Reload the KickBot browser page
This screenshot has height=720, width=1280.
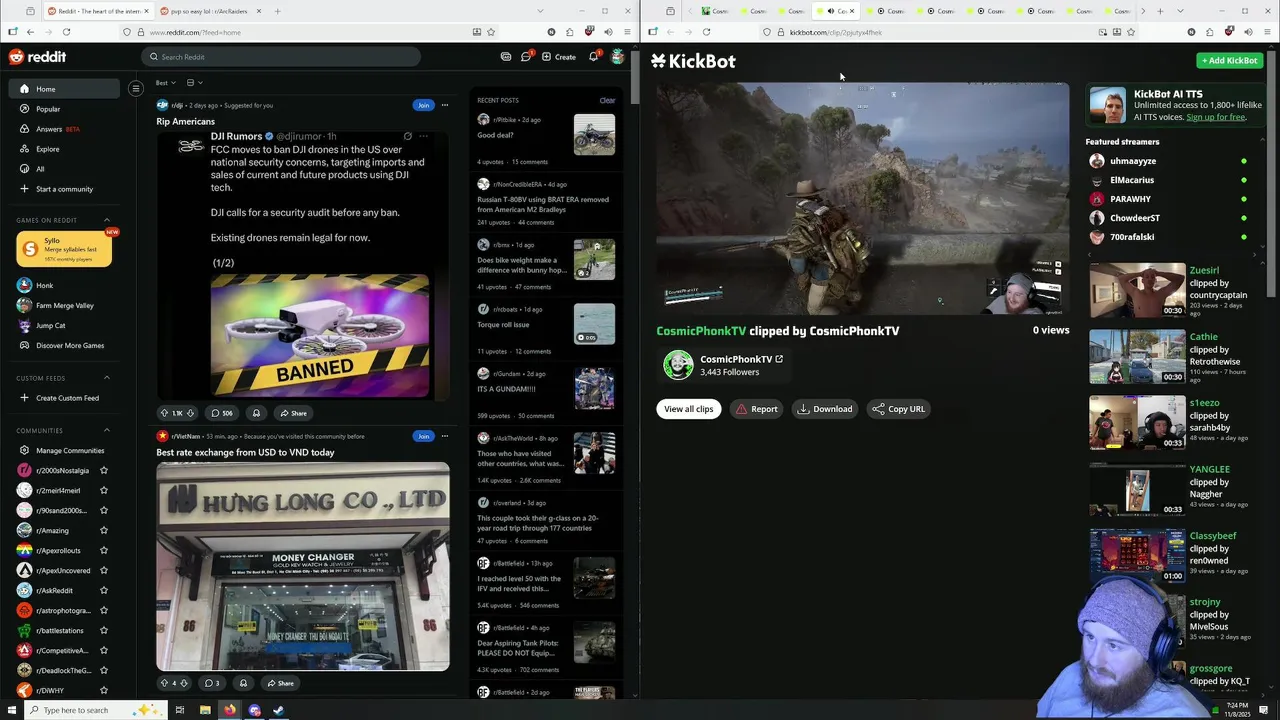(706, 32)
